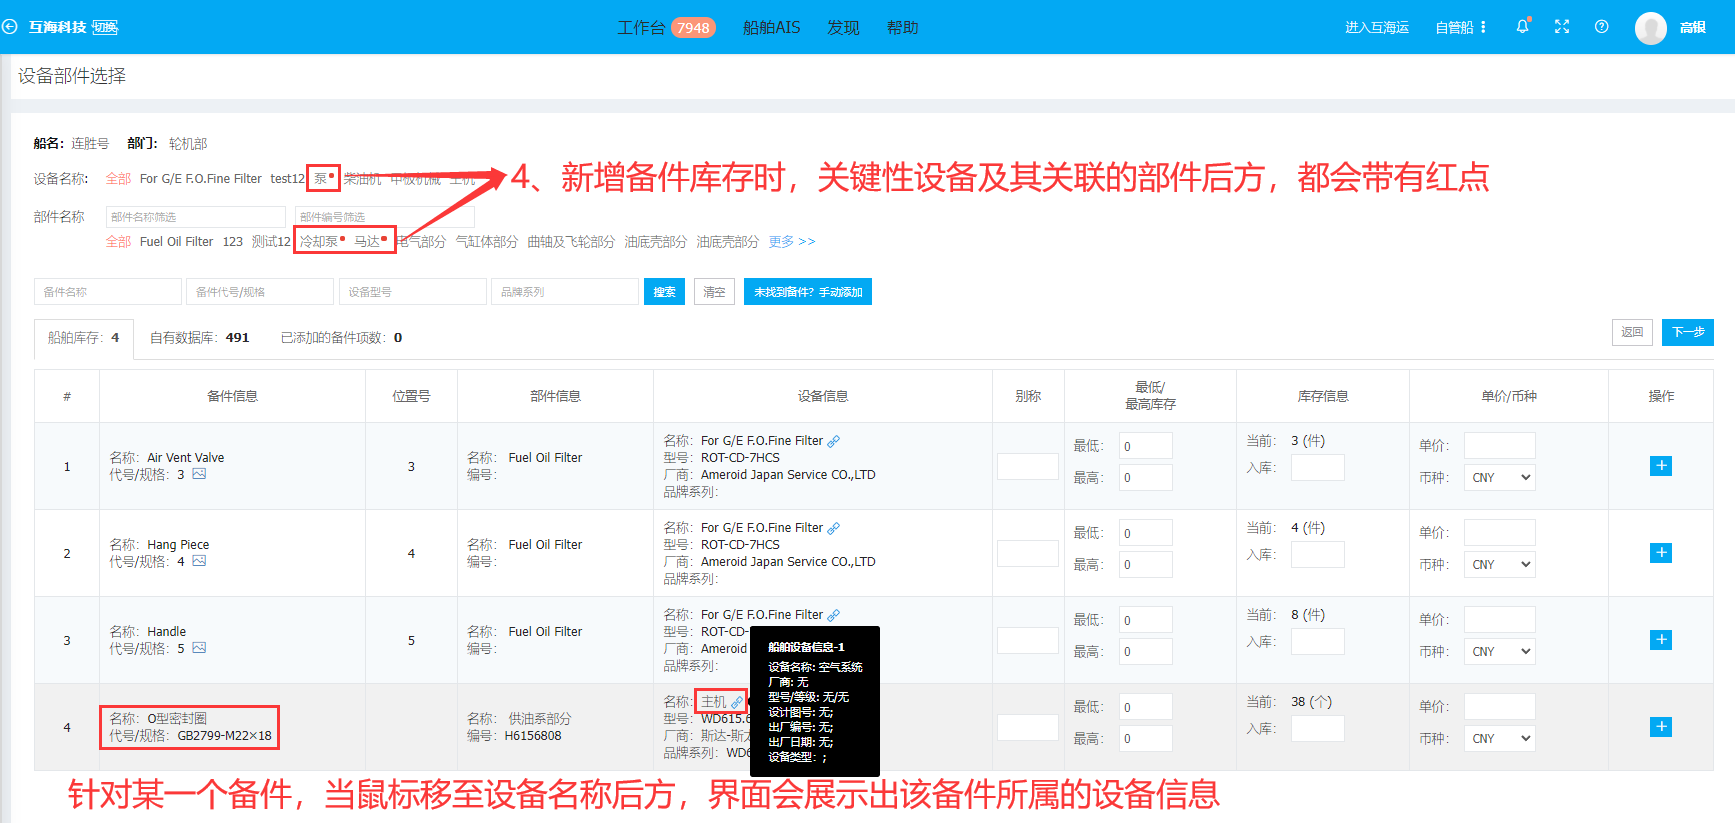Open 帮助 menu
This screenshot has width=1735, height=823.
(x=902, y=28)
